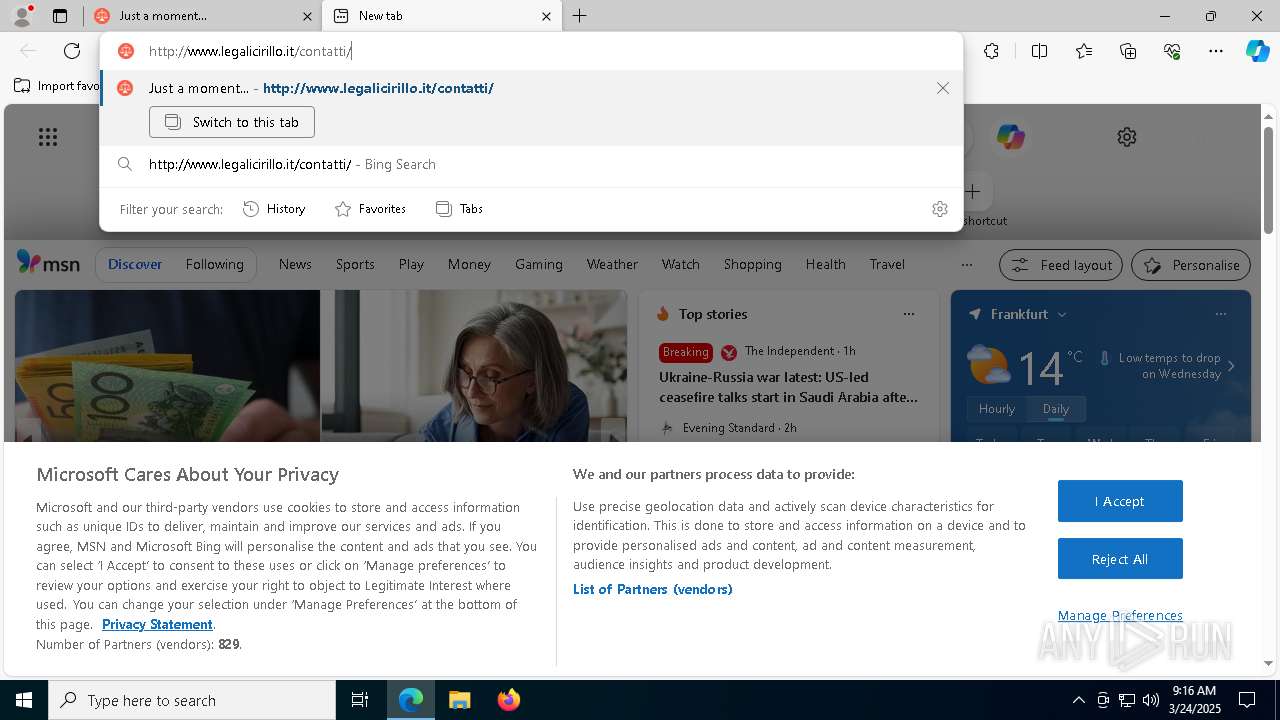Filter suggestions by Favorites
The height and width of the screenshot is (720, 1280).
(x=370, y=209)
